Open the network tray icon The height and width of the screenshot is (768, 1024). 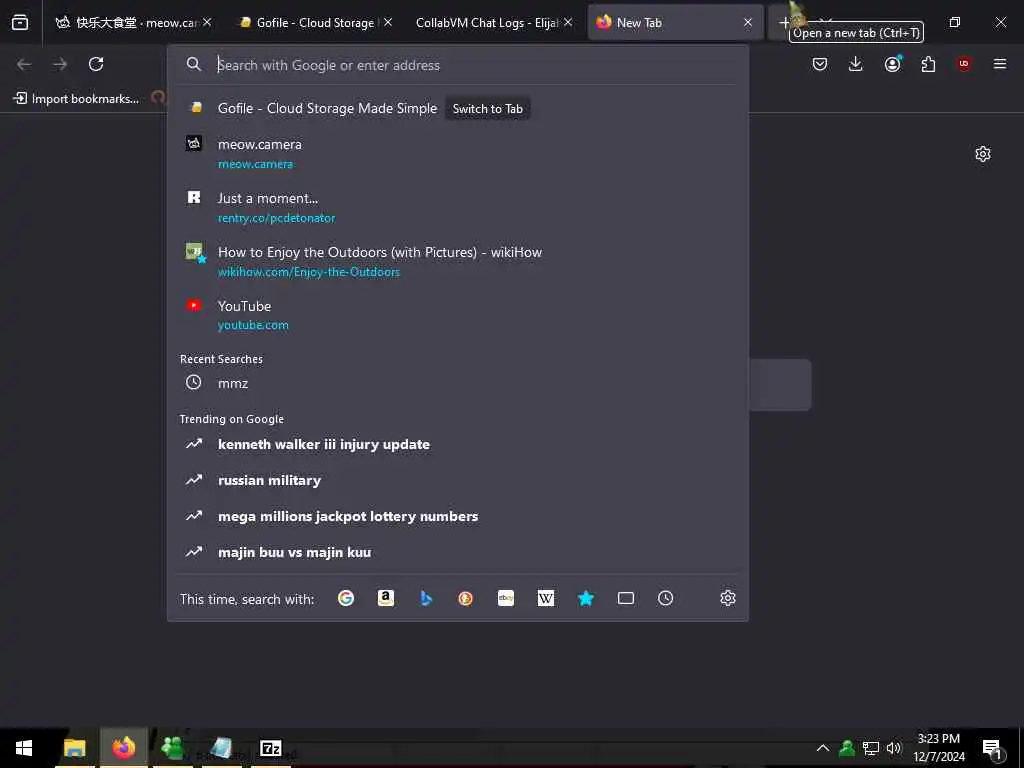click(871, 748)
